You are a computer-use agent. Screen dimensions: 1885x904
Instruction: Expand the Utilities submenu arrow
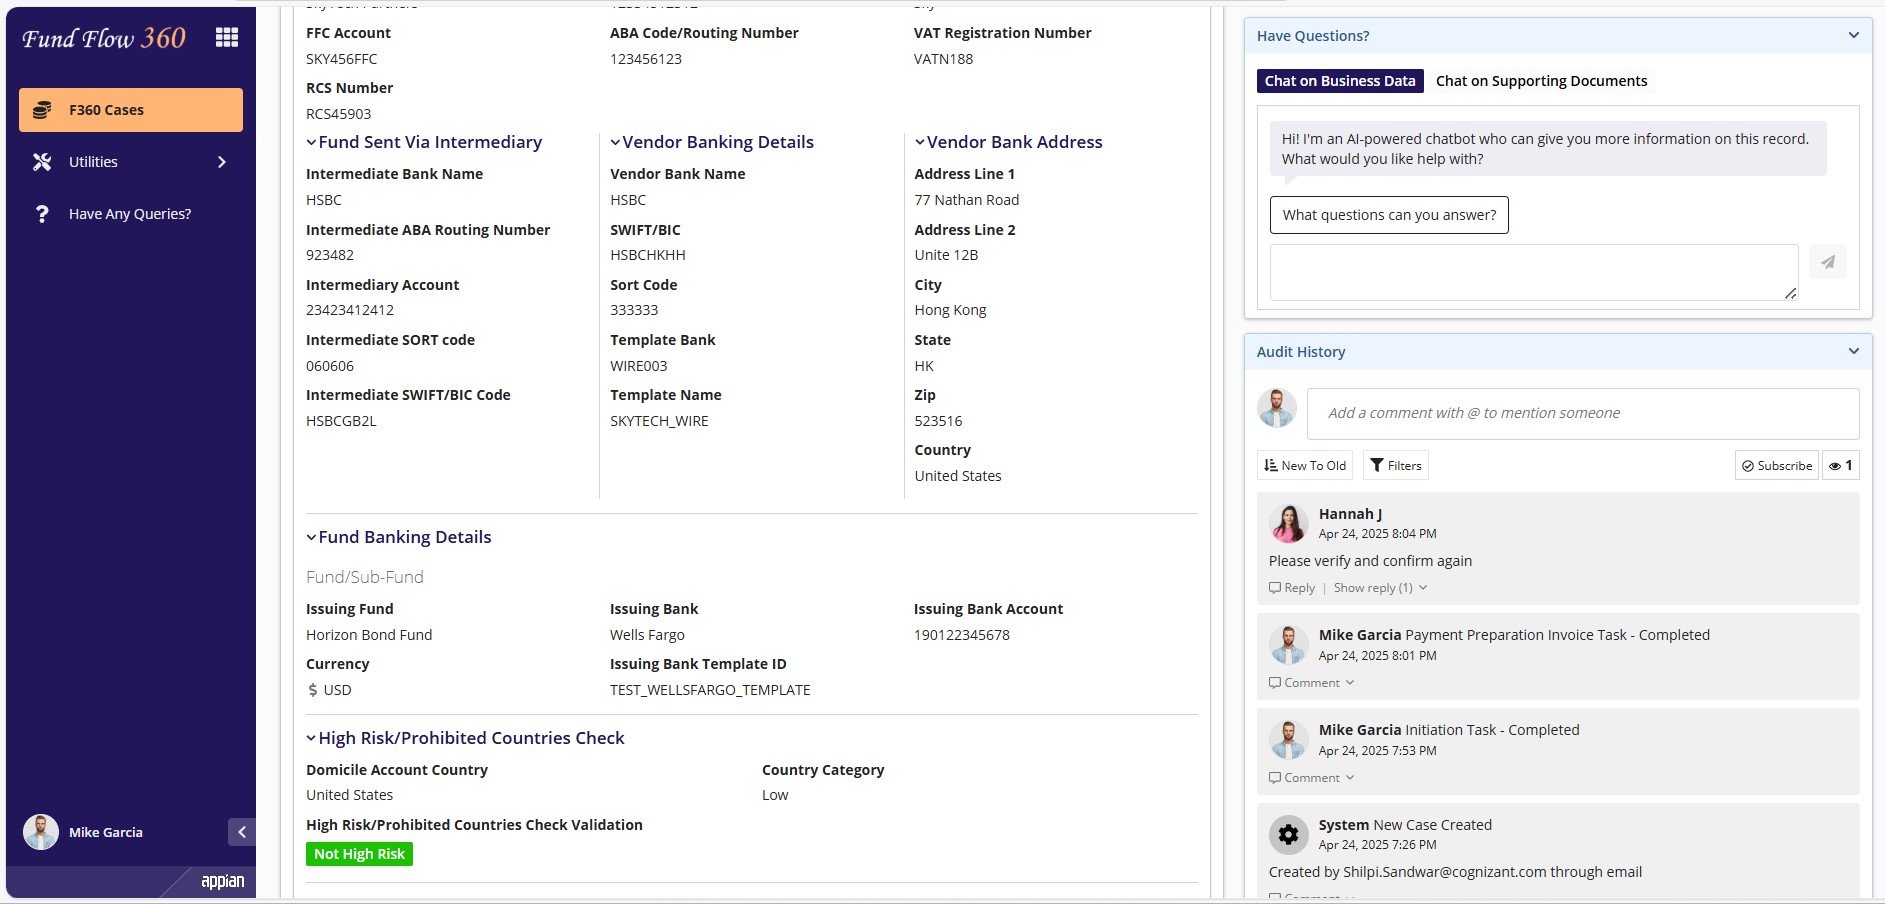(222, 162)
